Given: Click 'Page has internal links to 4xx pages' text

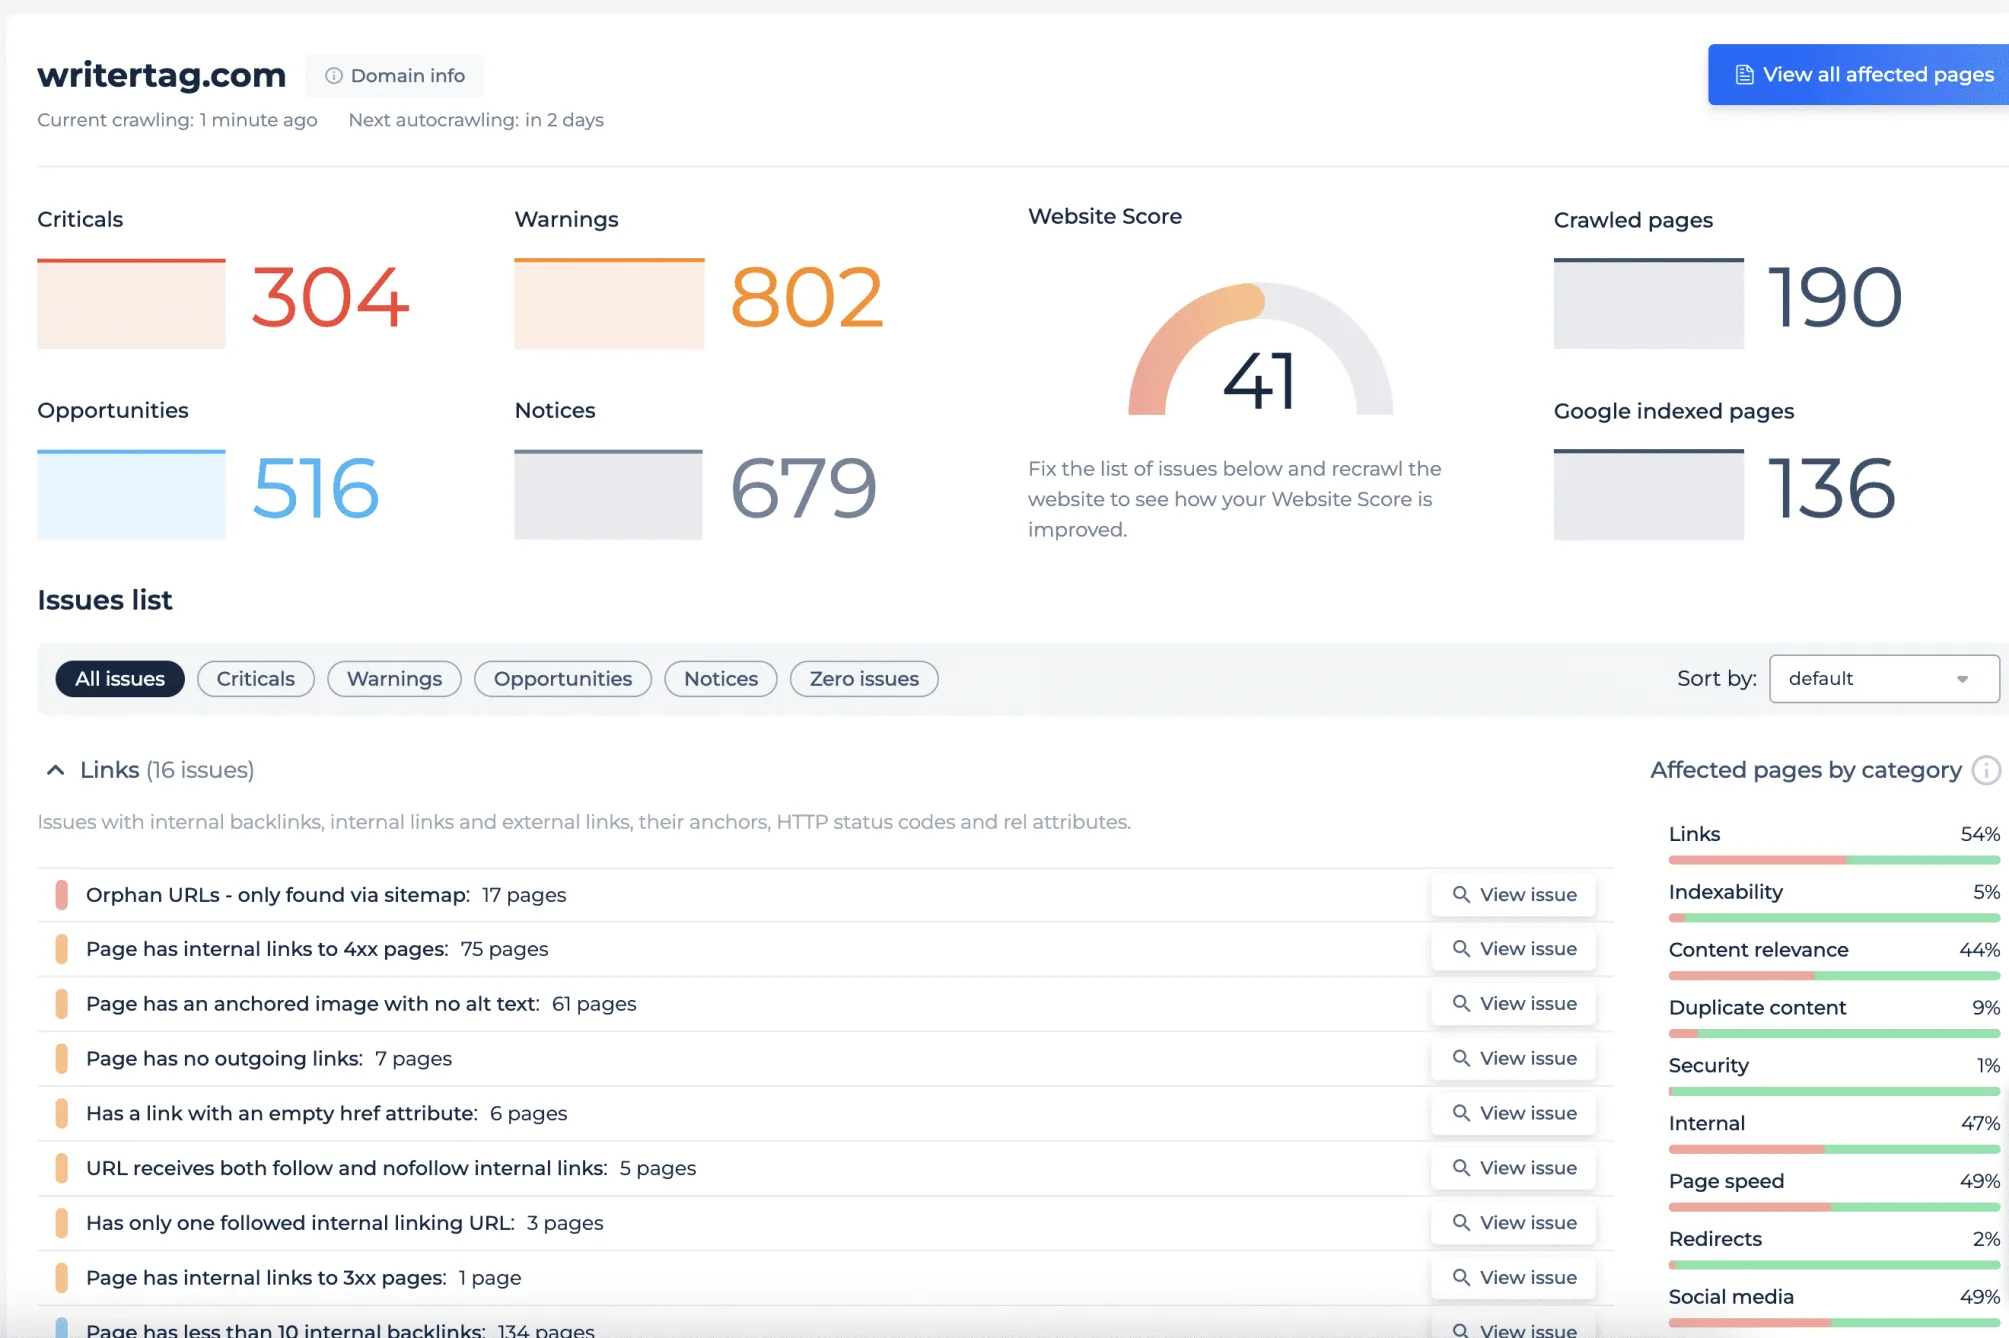Looking at the screenshot, I should [267, 949].
